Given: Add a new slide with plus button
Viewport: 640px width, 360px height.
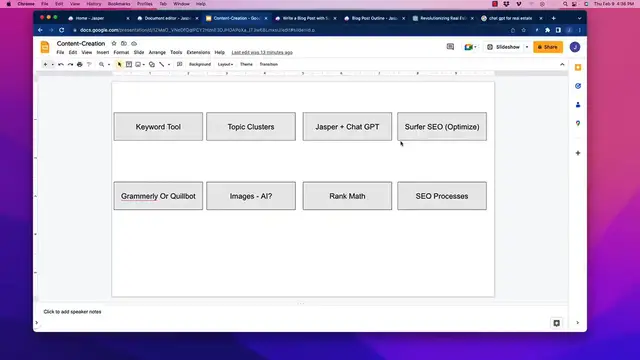Looking at the screenshot, I should click(x=45, y=64).
